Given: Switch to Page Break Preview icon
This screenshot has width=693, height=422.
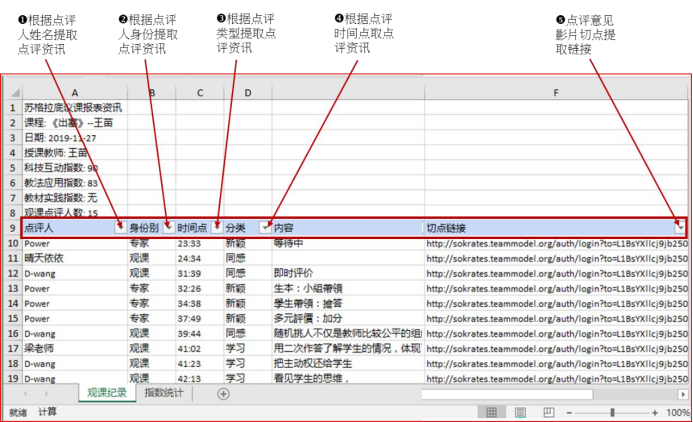Looking at the screenshot, I should [549, 412].
